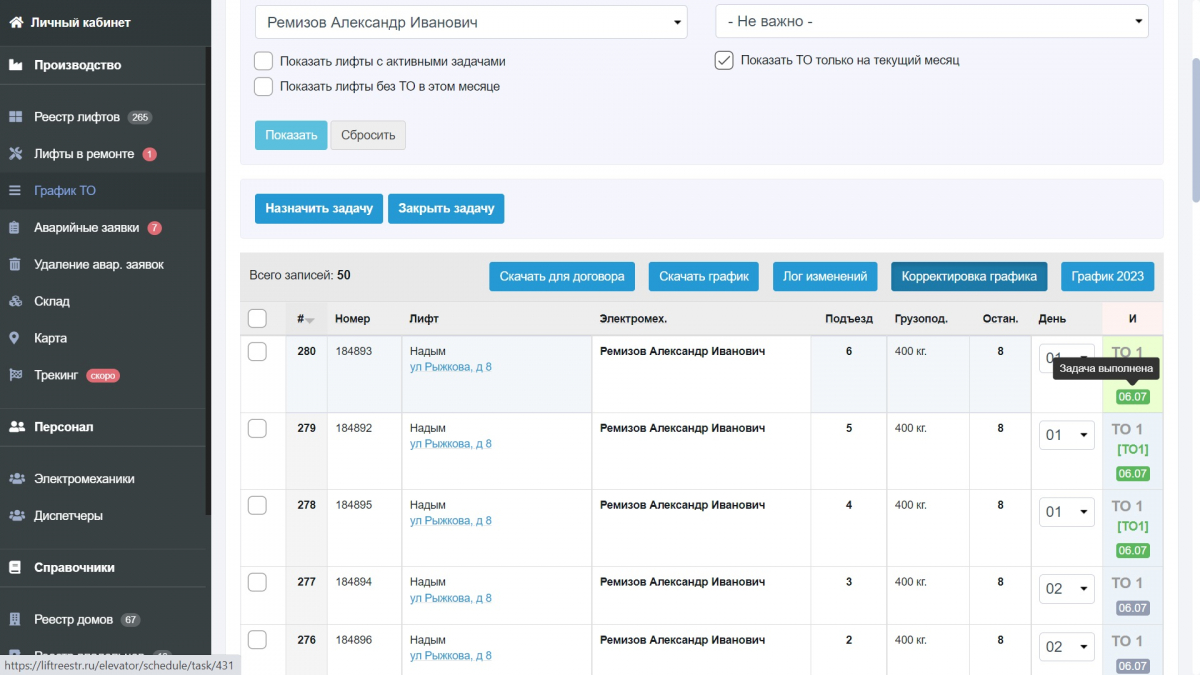Open the Ремизов Александр Иванович dropdown
Screen dimensions: 1200x675
[471, 22]
